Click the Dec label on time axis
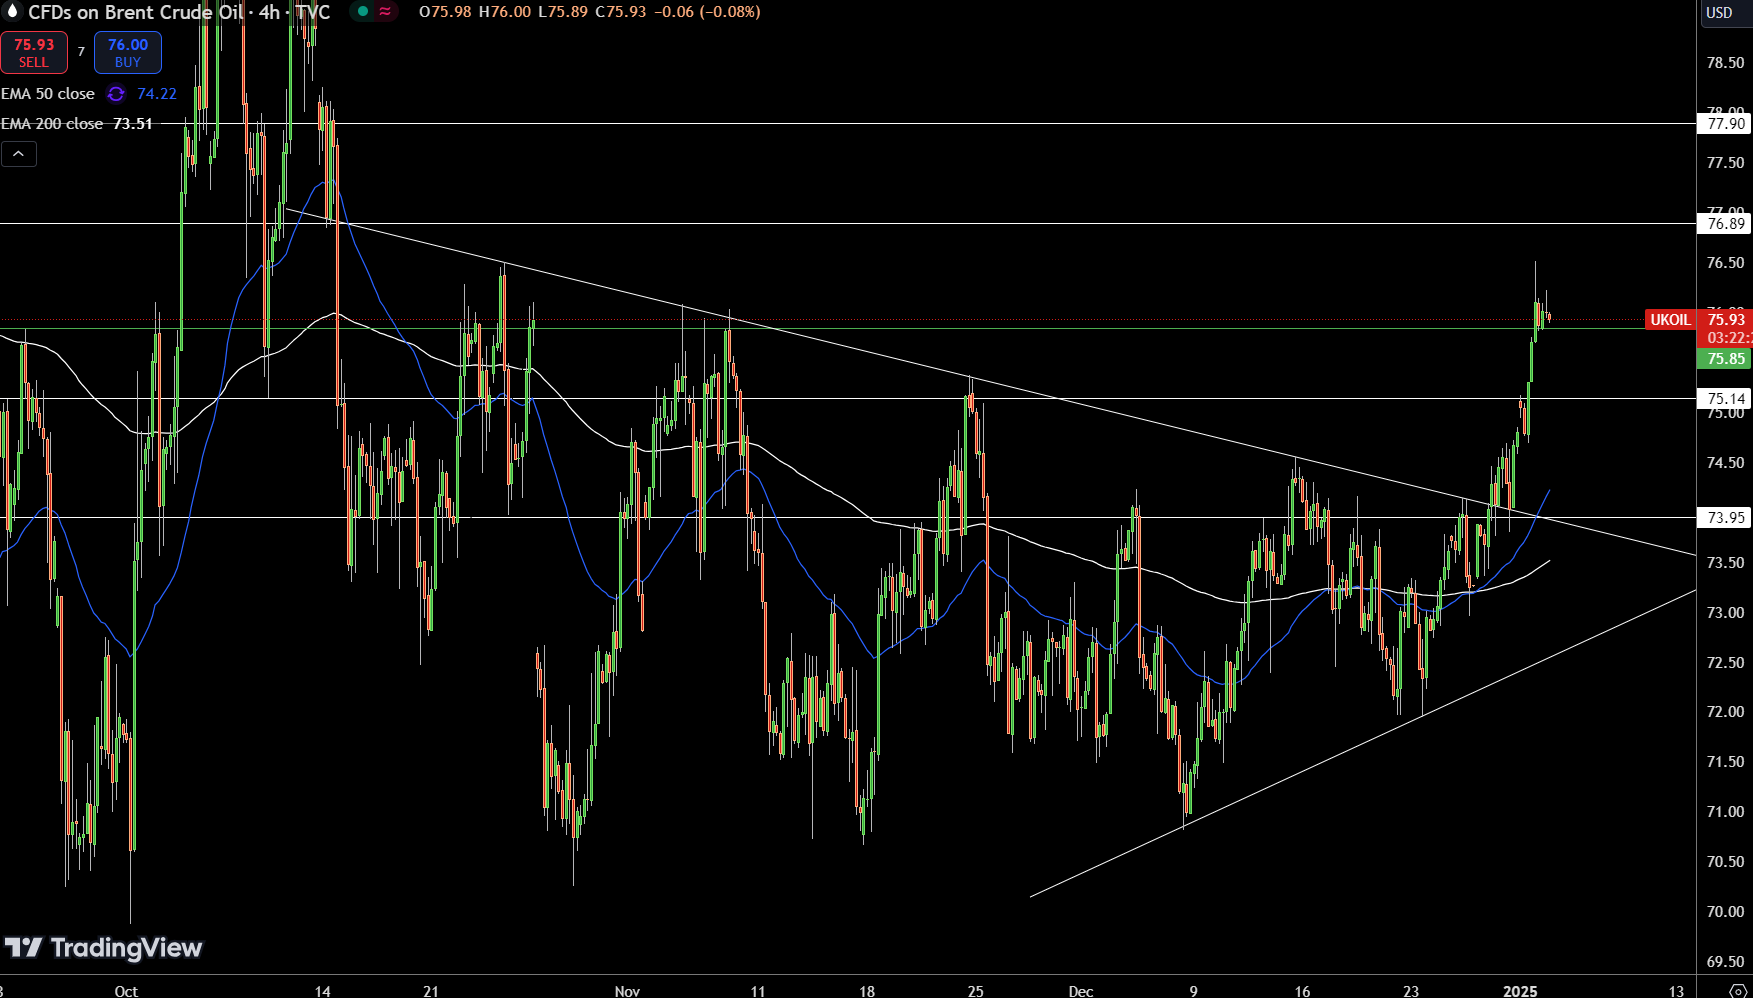1753x998 pixels. pyautogui.click(x=1081, y=991)
